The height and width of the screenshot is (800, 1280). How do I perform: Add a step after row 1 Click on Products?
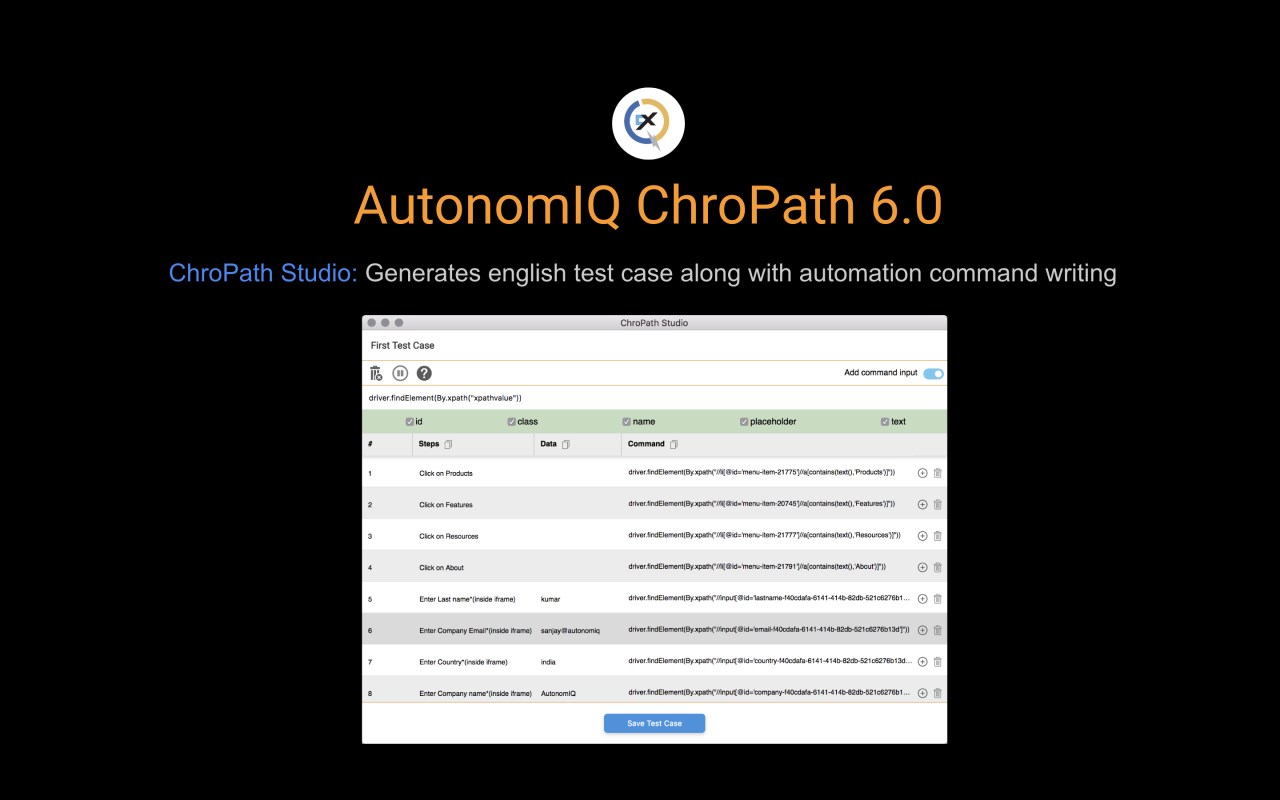coord(922,473)
